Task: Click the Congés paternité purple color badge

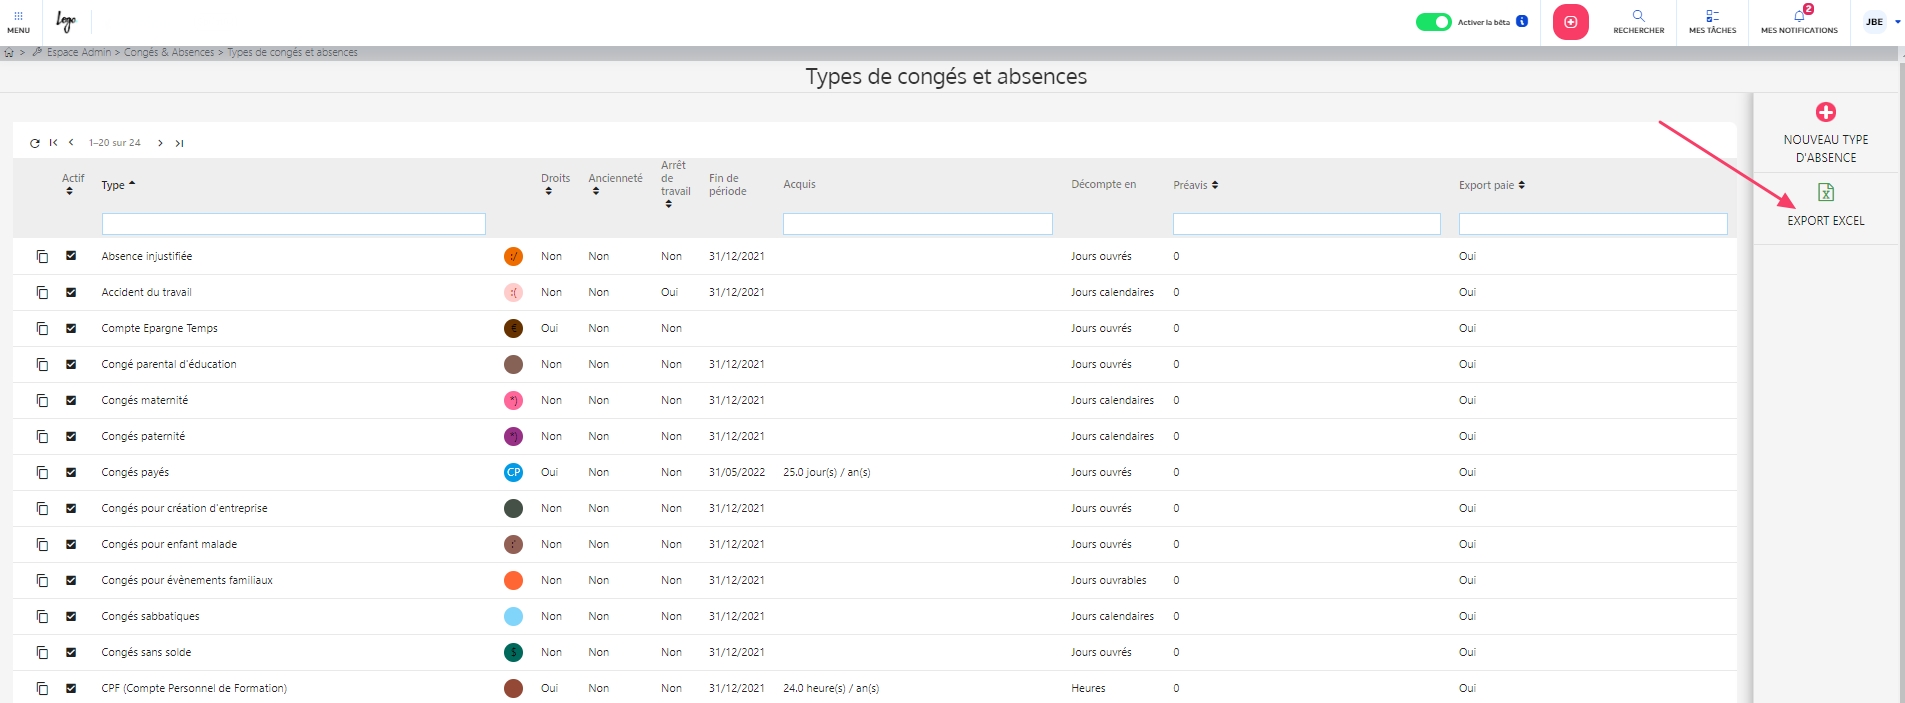Action: (x=513, y=437)
